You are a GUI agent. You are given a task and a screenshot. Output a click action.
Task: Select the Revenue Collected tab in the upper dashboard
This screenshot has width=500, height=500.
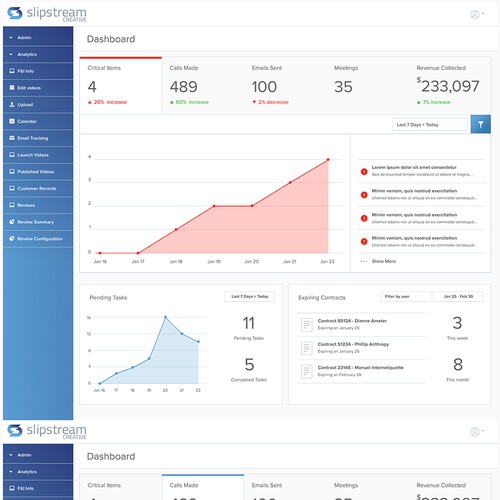(x=450, y=86)
